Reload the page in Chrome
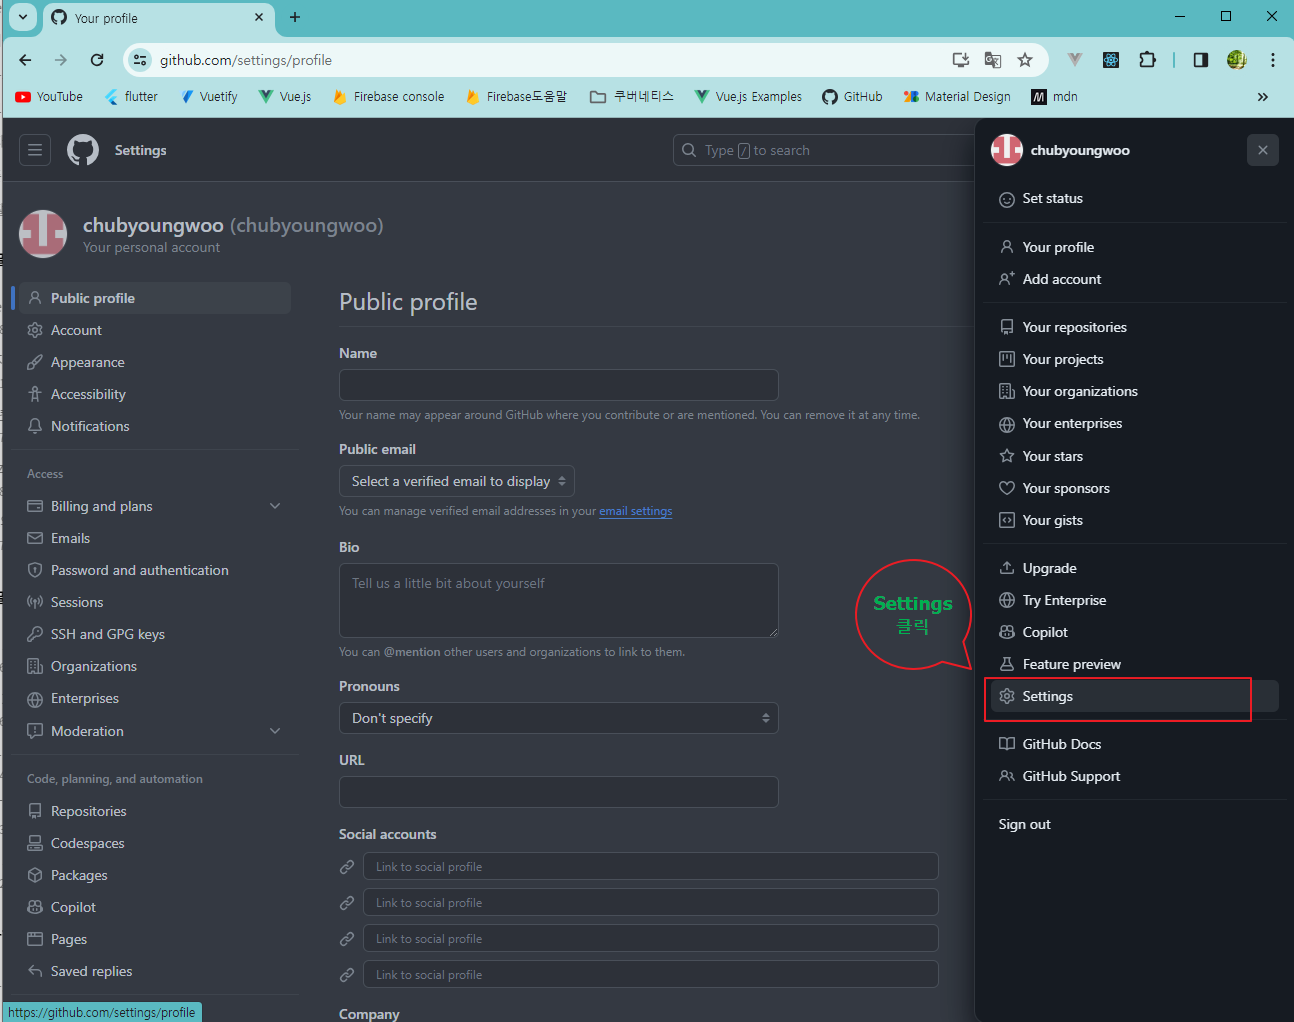Image resolution: width=1294 pixels, height=1022 pixels. [97, 60]
